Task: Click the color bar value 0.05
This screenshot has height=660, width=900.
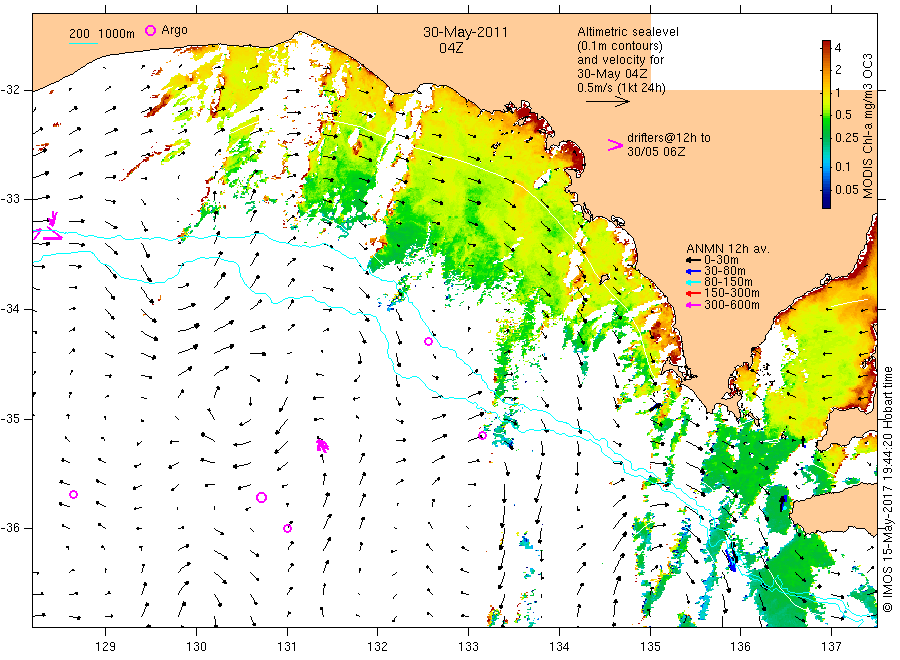Action: tap(847, 190)
